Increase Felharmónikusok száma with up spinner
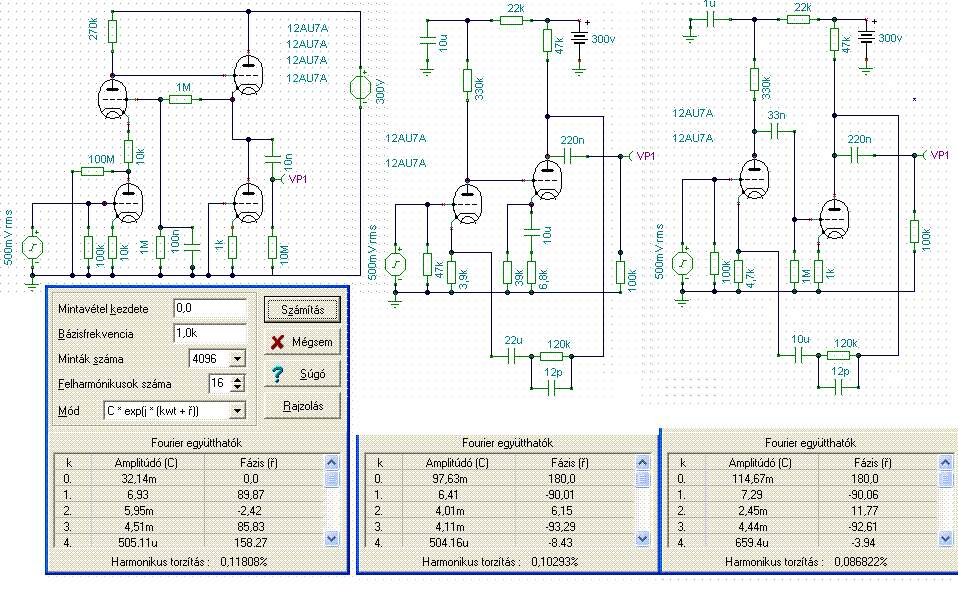 pos(238,379)
